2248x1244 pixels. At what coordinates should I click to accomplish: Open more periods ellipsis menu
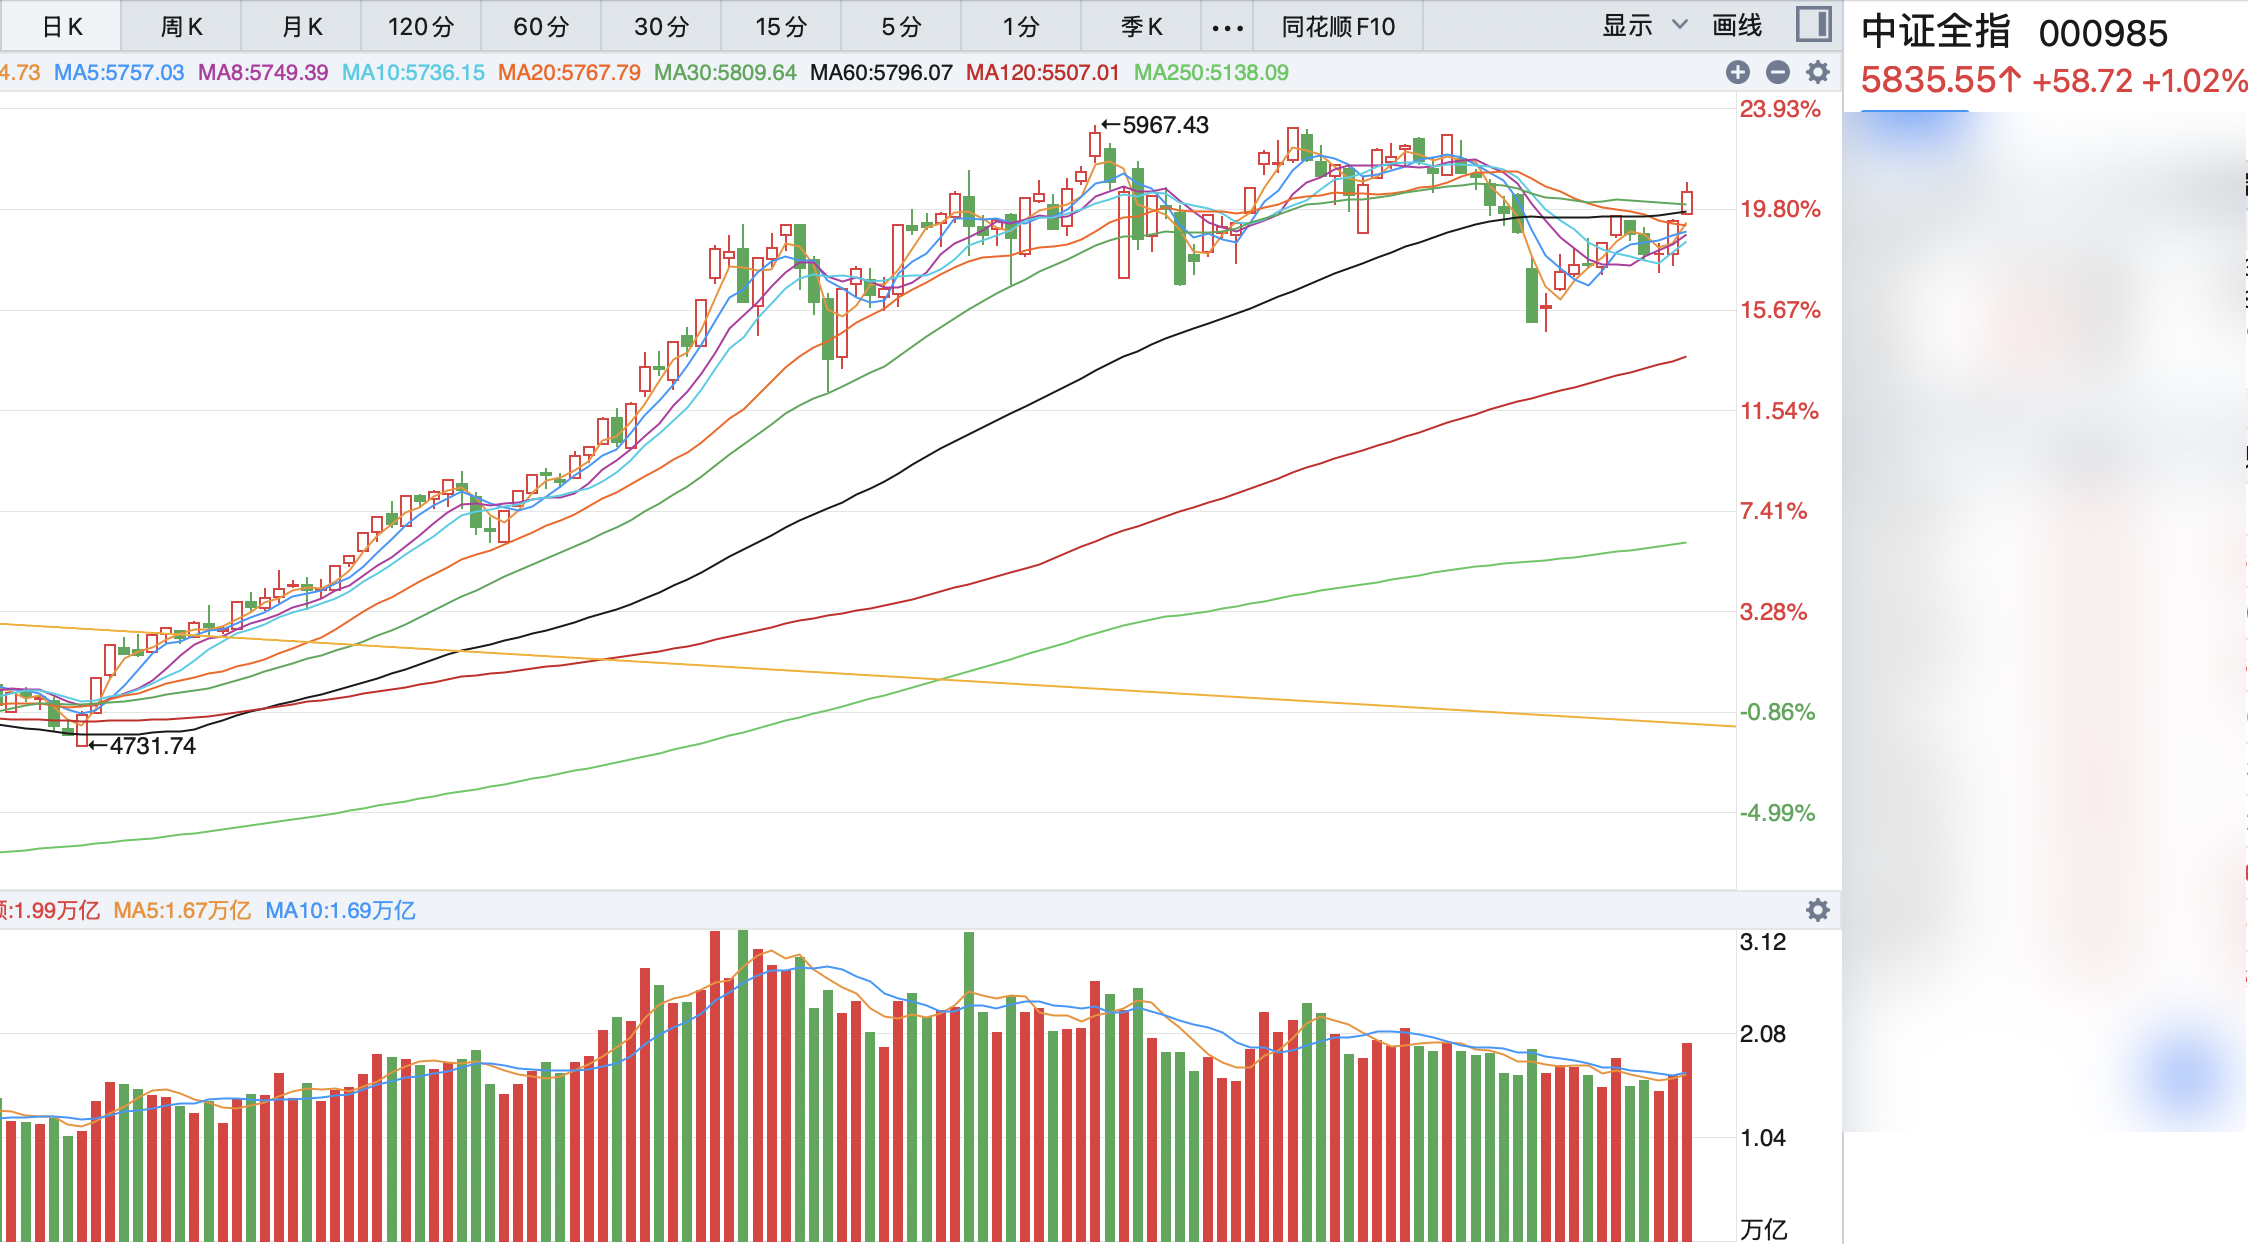coord(1227,27)
